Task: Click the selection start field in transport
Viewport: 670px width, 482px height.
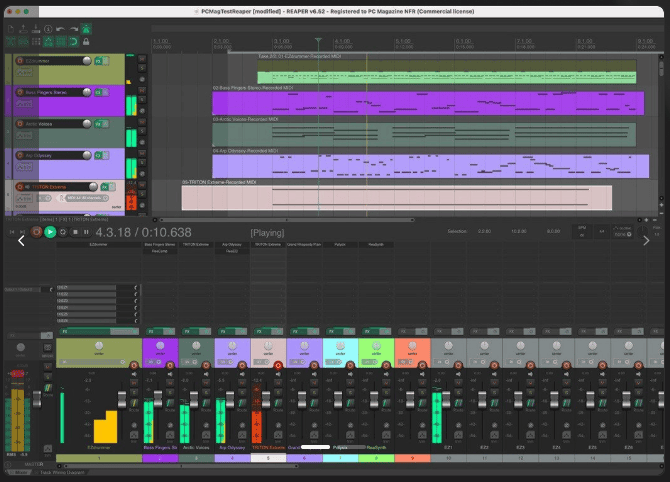Action: (484, 231)
